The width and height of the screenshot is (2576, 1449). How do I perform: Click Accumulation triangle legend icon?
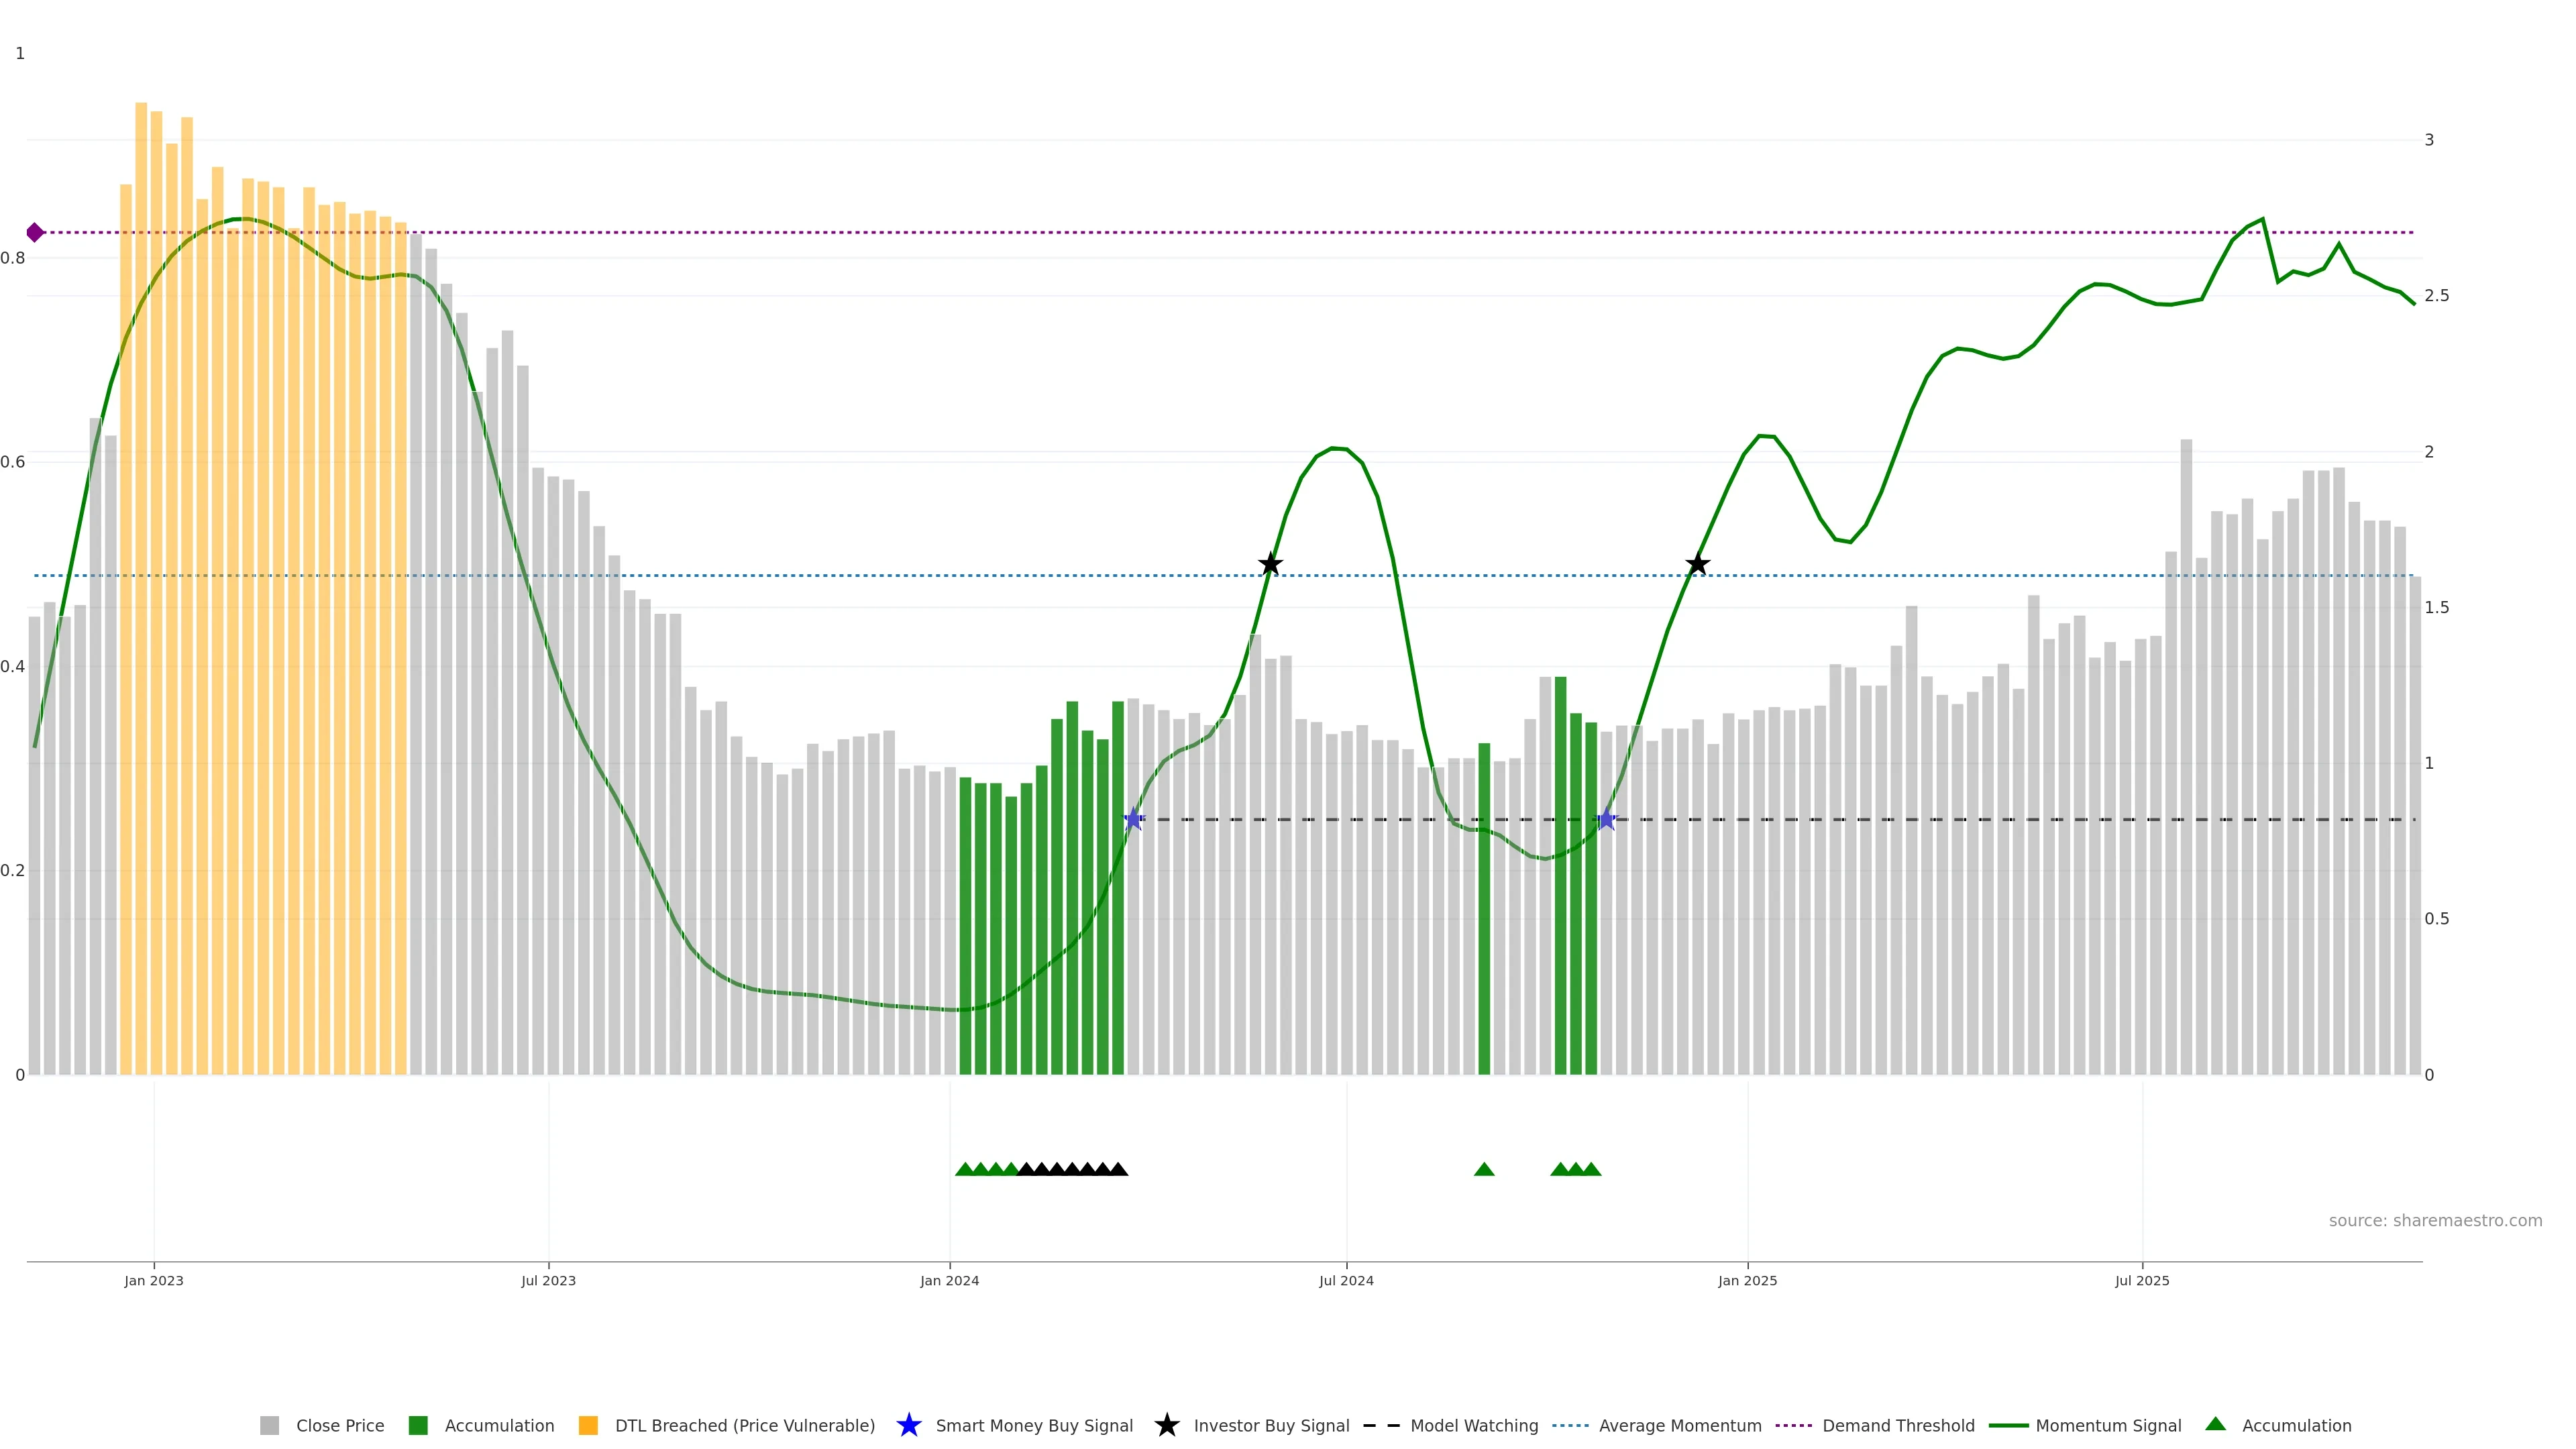[x=2215, y=1425]
